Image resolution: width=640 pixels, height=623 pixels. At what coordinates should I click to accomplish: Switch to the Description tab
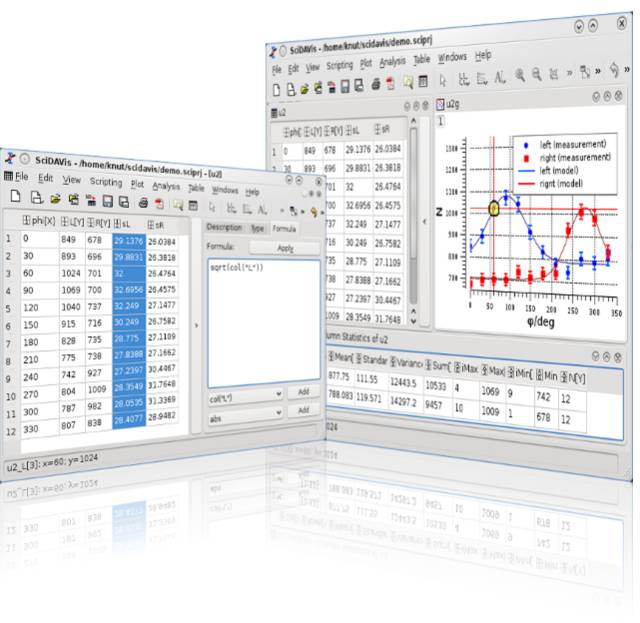[x=224, y=227]
